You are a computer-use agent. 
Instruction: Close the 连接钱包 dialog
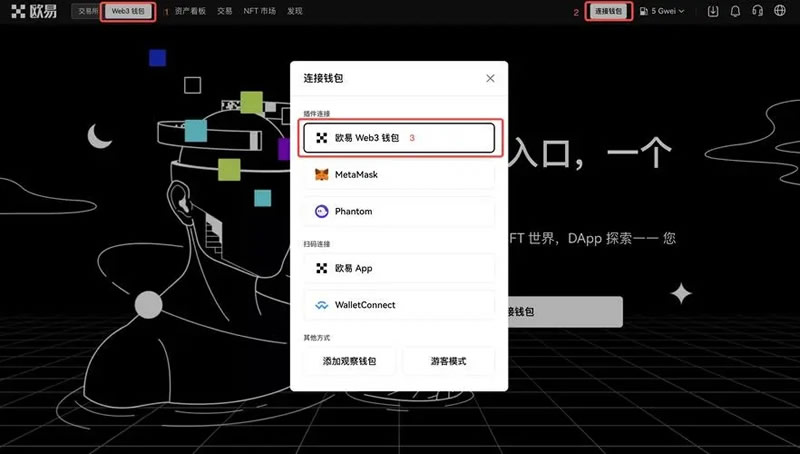click(490, 78)
